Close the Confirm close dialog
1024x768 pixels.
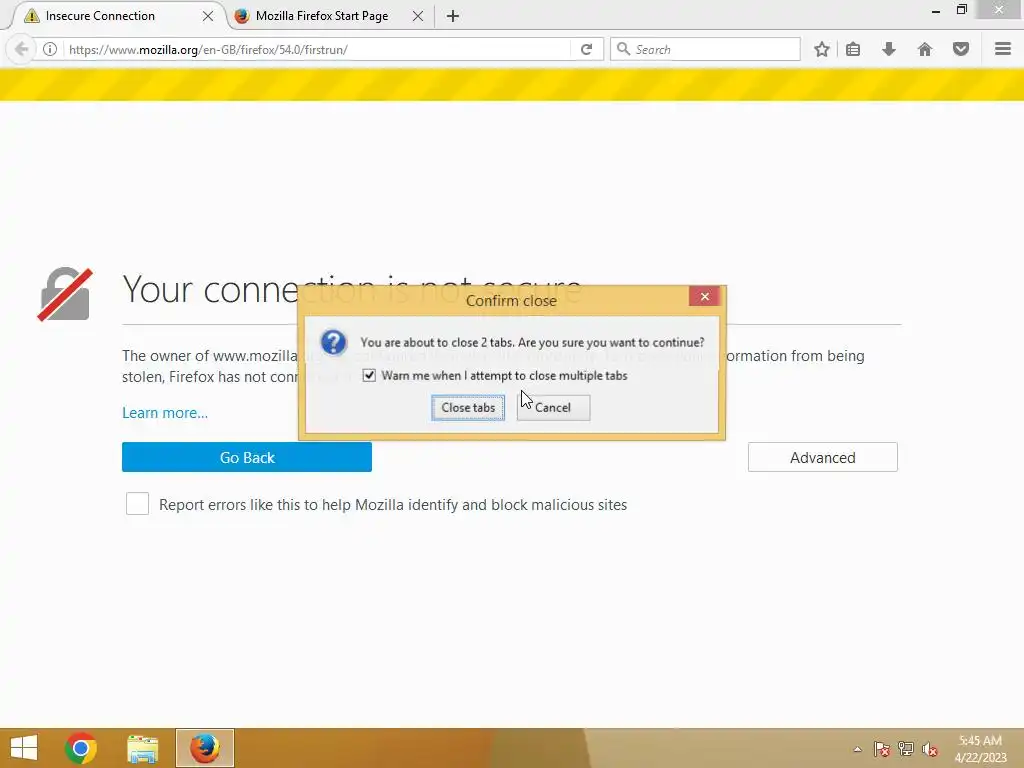click(x=705, y=296)
